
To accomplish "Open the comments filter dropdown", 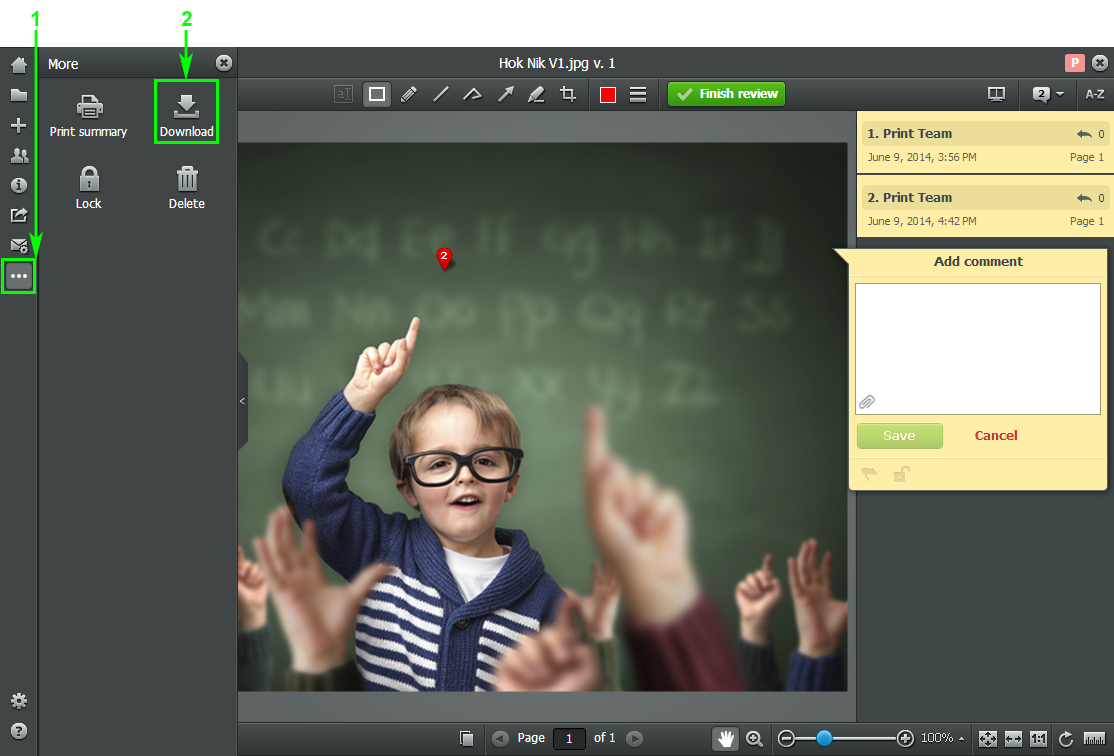I will pos(1048,94).
